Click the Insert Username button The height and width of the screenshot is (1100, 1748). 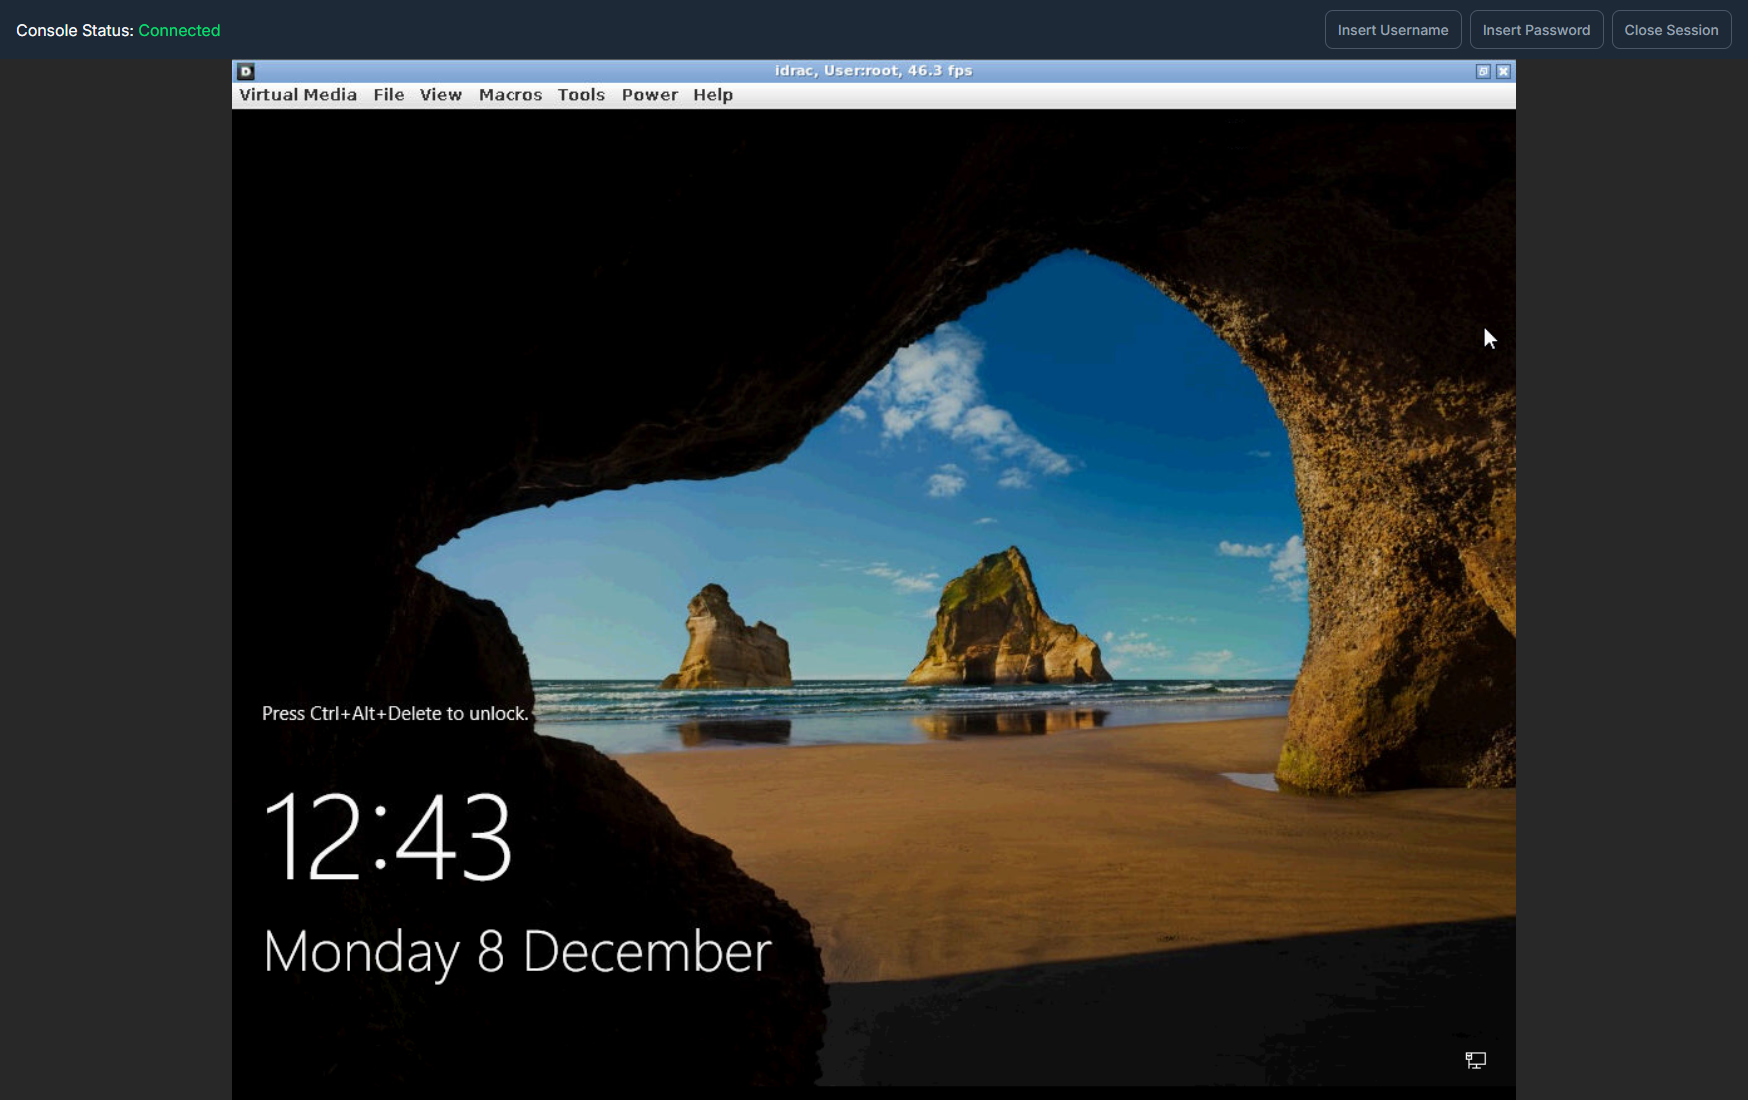click(x=1393, y=30)
